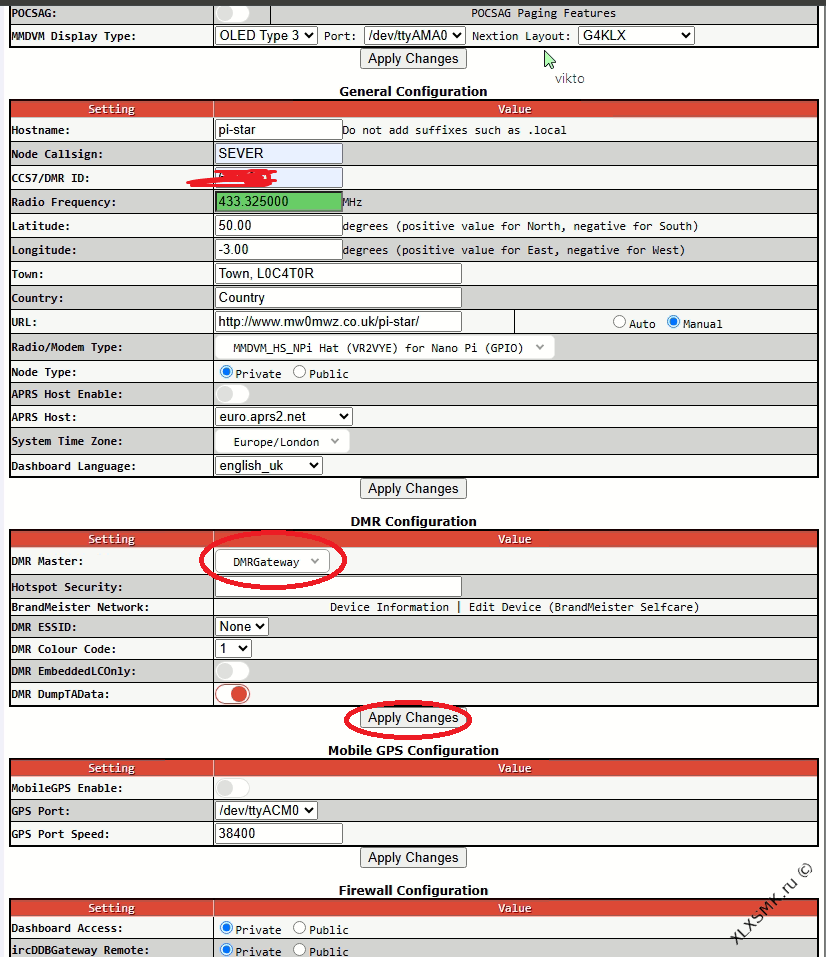The height and width of the screenshot is (957, 826).
Task: Edit the Hostname field
Action: (278, 129)
